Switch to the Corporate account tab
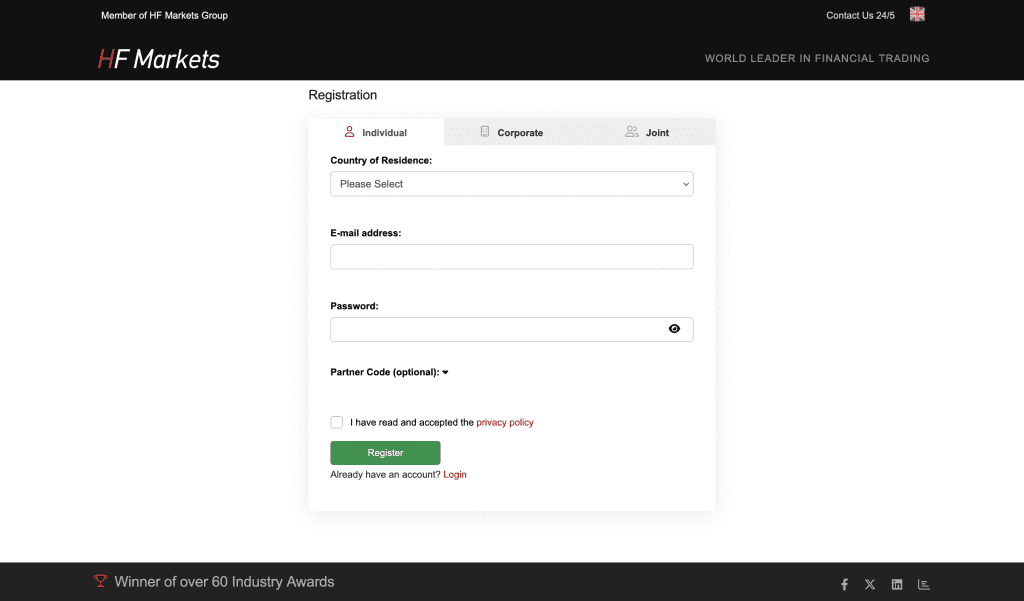Viewport: 1024px width, 601px height. point(511,132)
